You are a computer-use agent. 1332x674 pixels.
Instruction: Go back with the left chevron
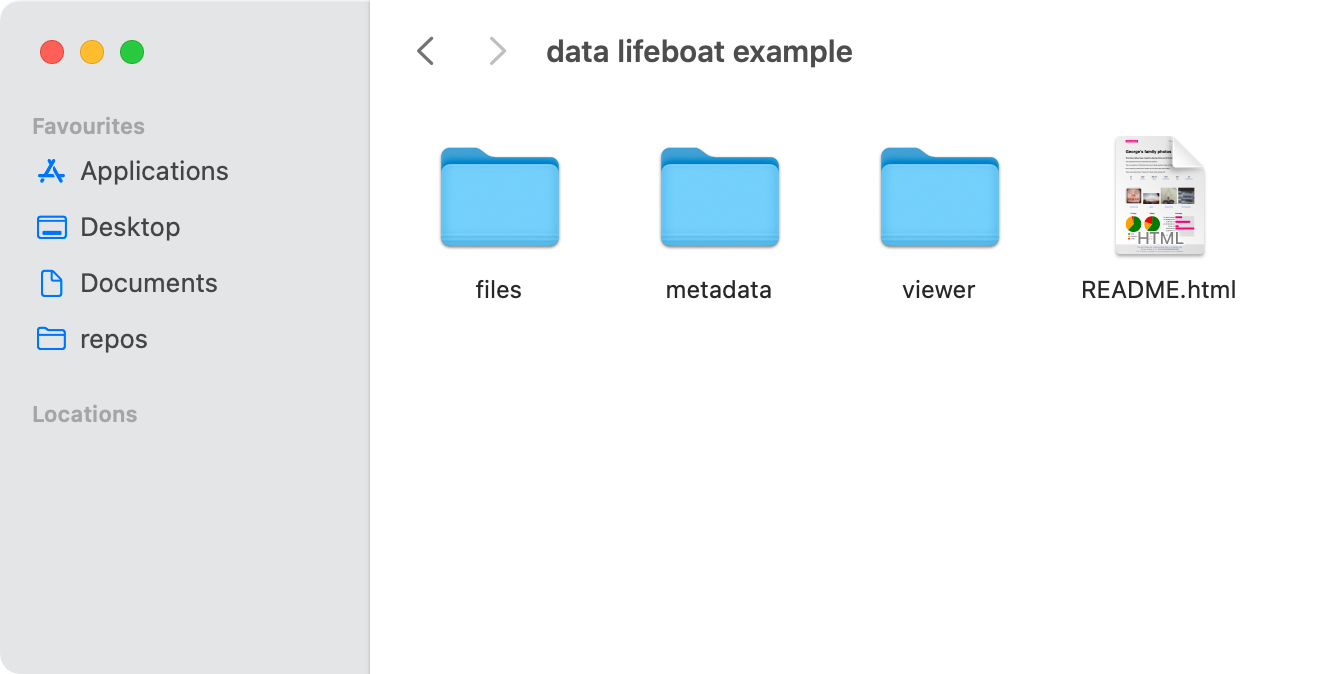426,52
